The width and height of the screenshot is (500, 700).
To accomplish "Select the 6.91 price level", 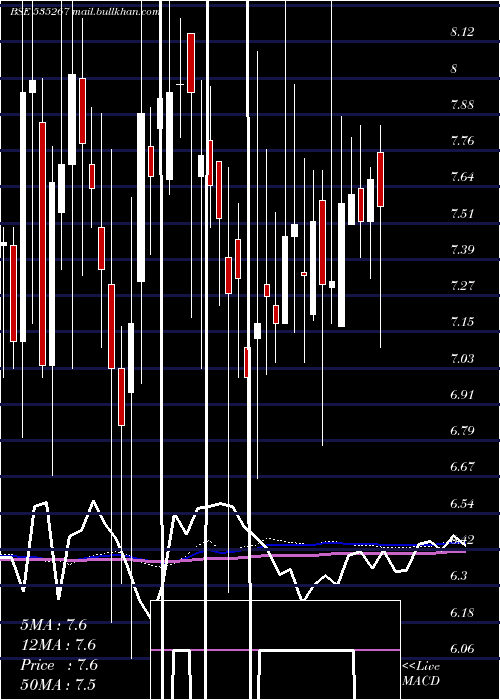I will click(462, 395).
